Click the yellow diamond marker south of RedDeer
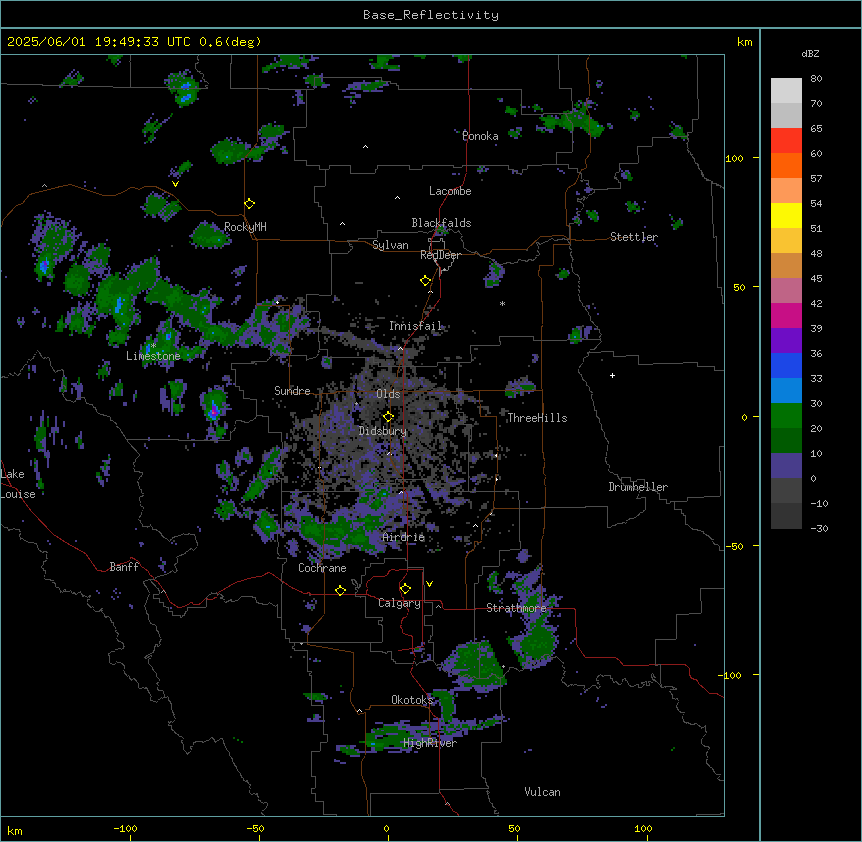The image size is (862, 842). 426,281
